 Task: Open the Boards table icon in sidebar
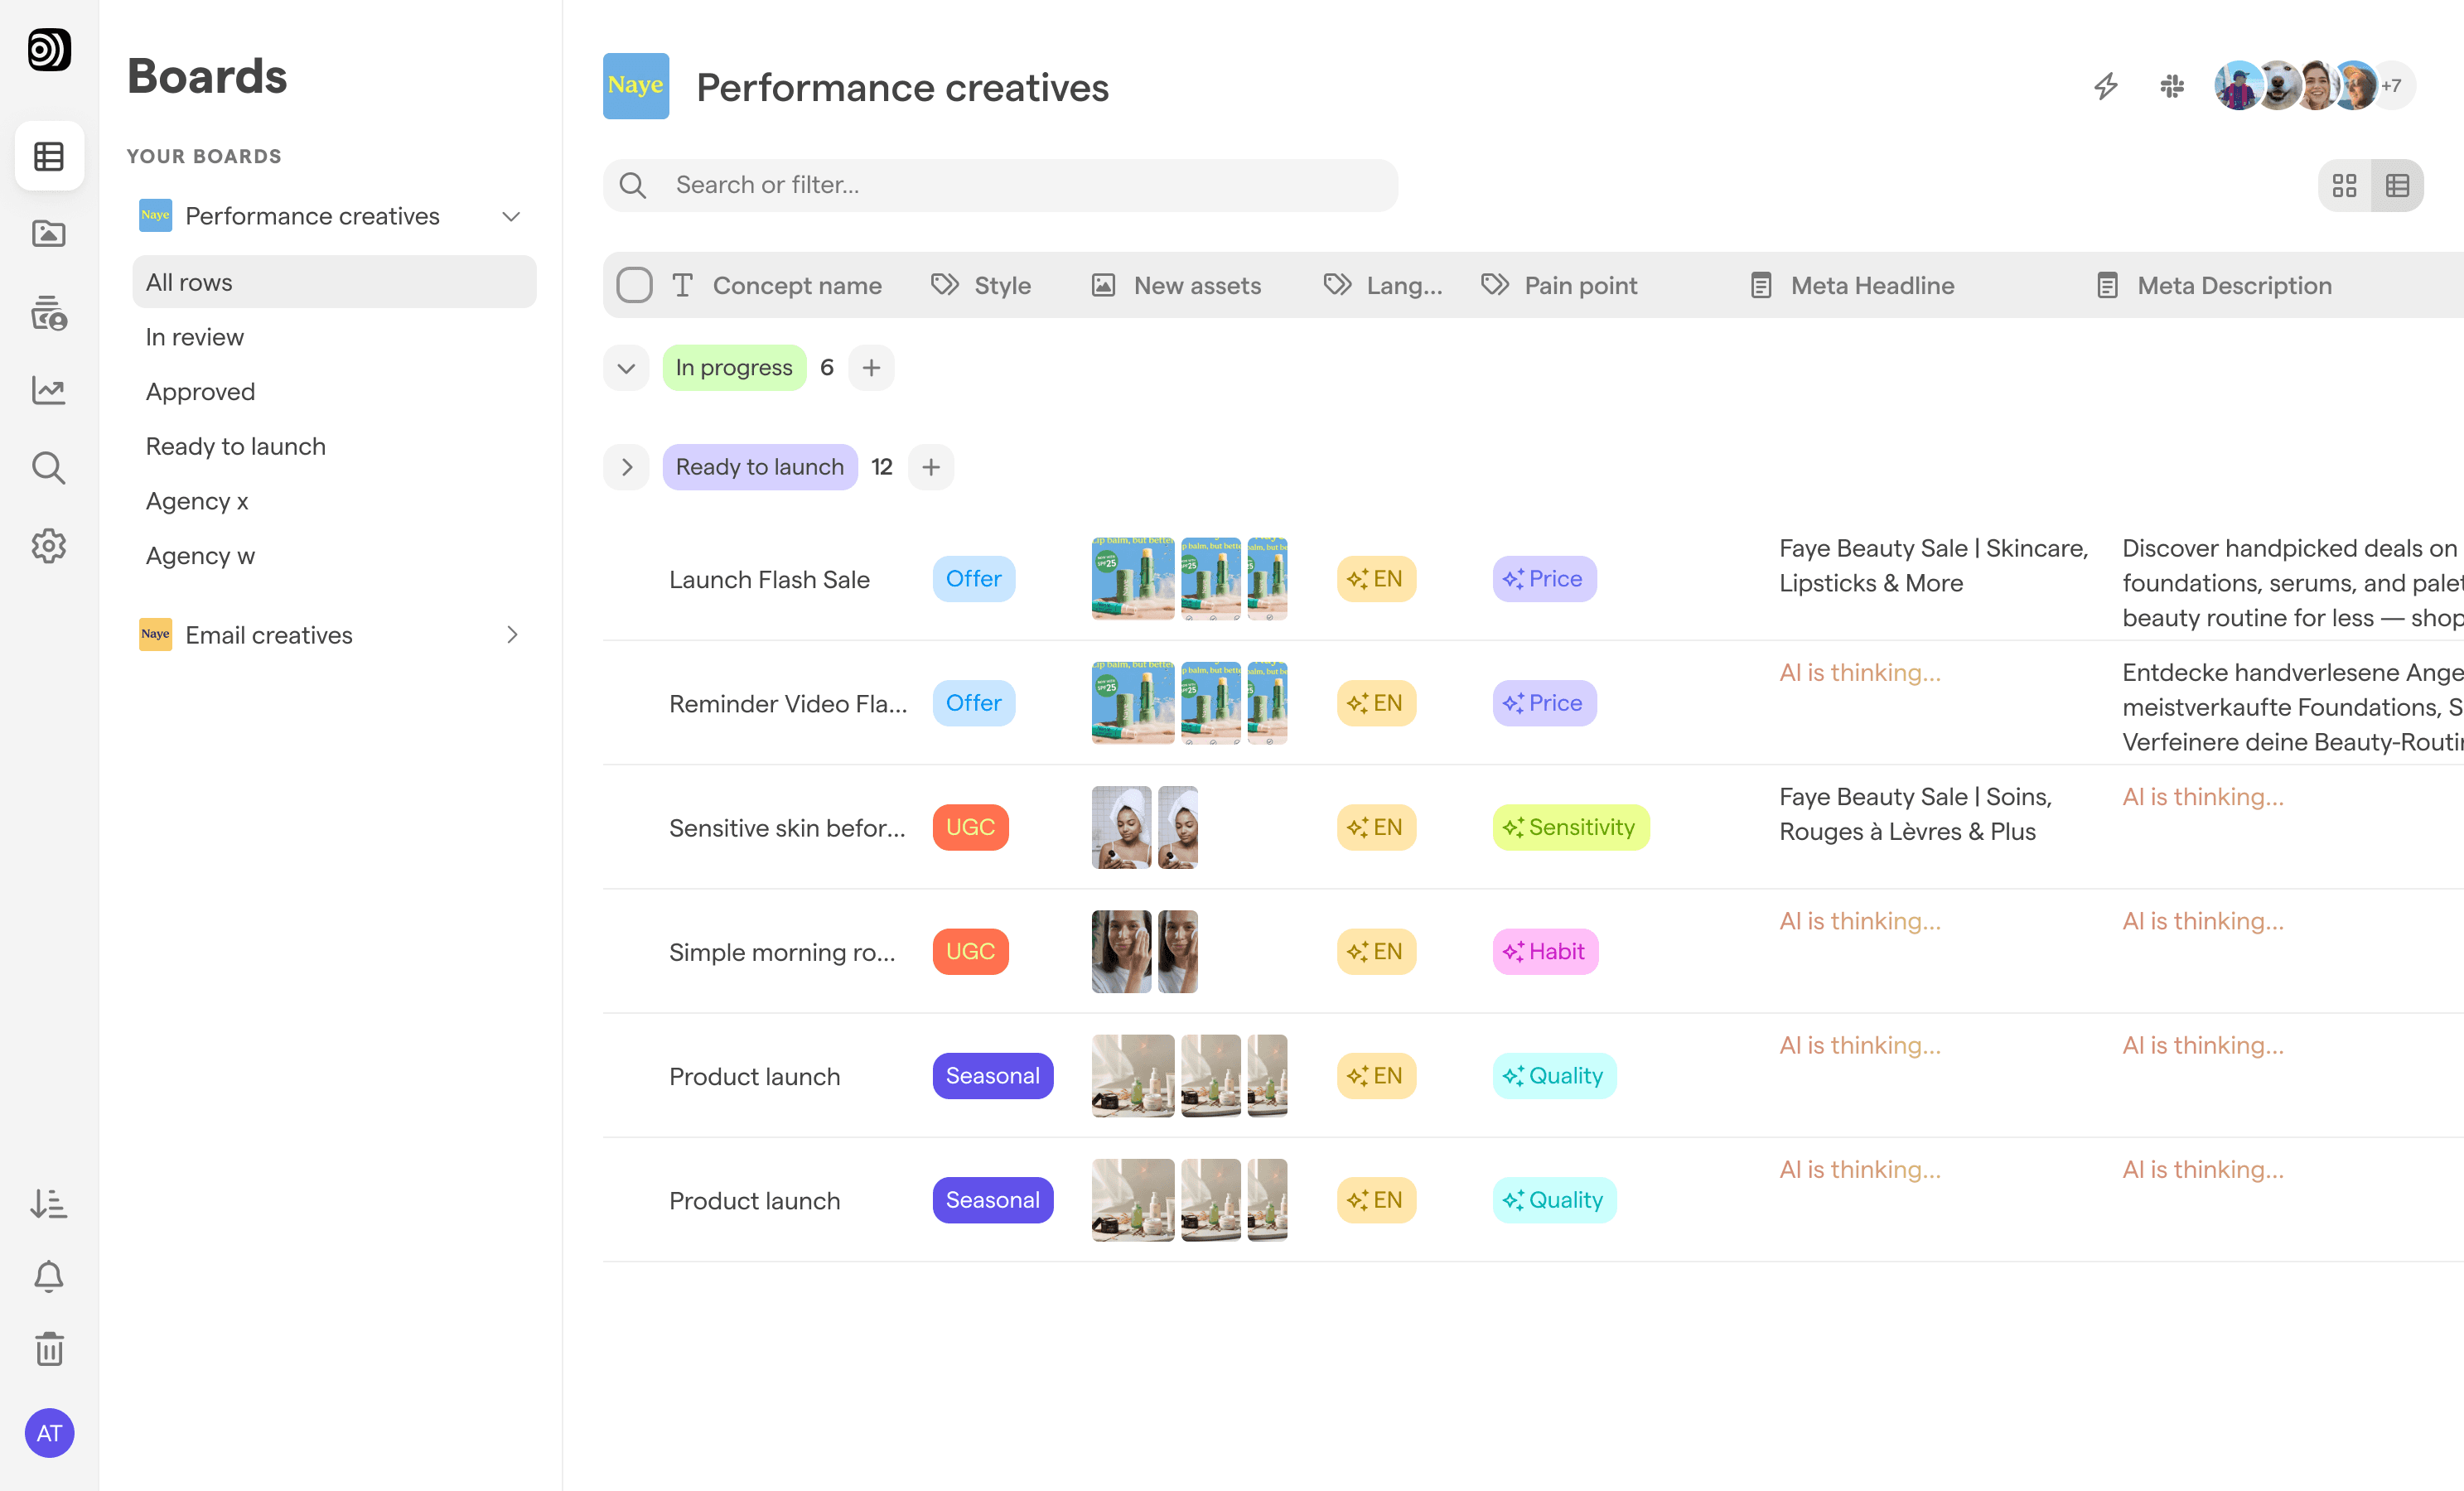point(49,156)
